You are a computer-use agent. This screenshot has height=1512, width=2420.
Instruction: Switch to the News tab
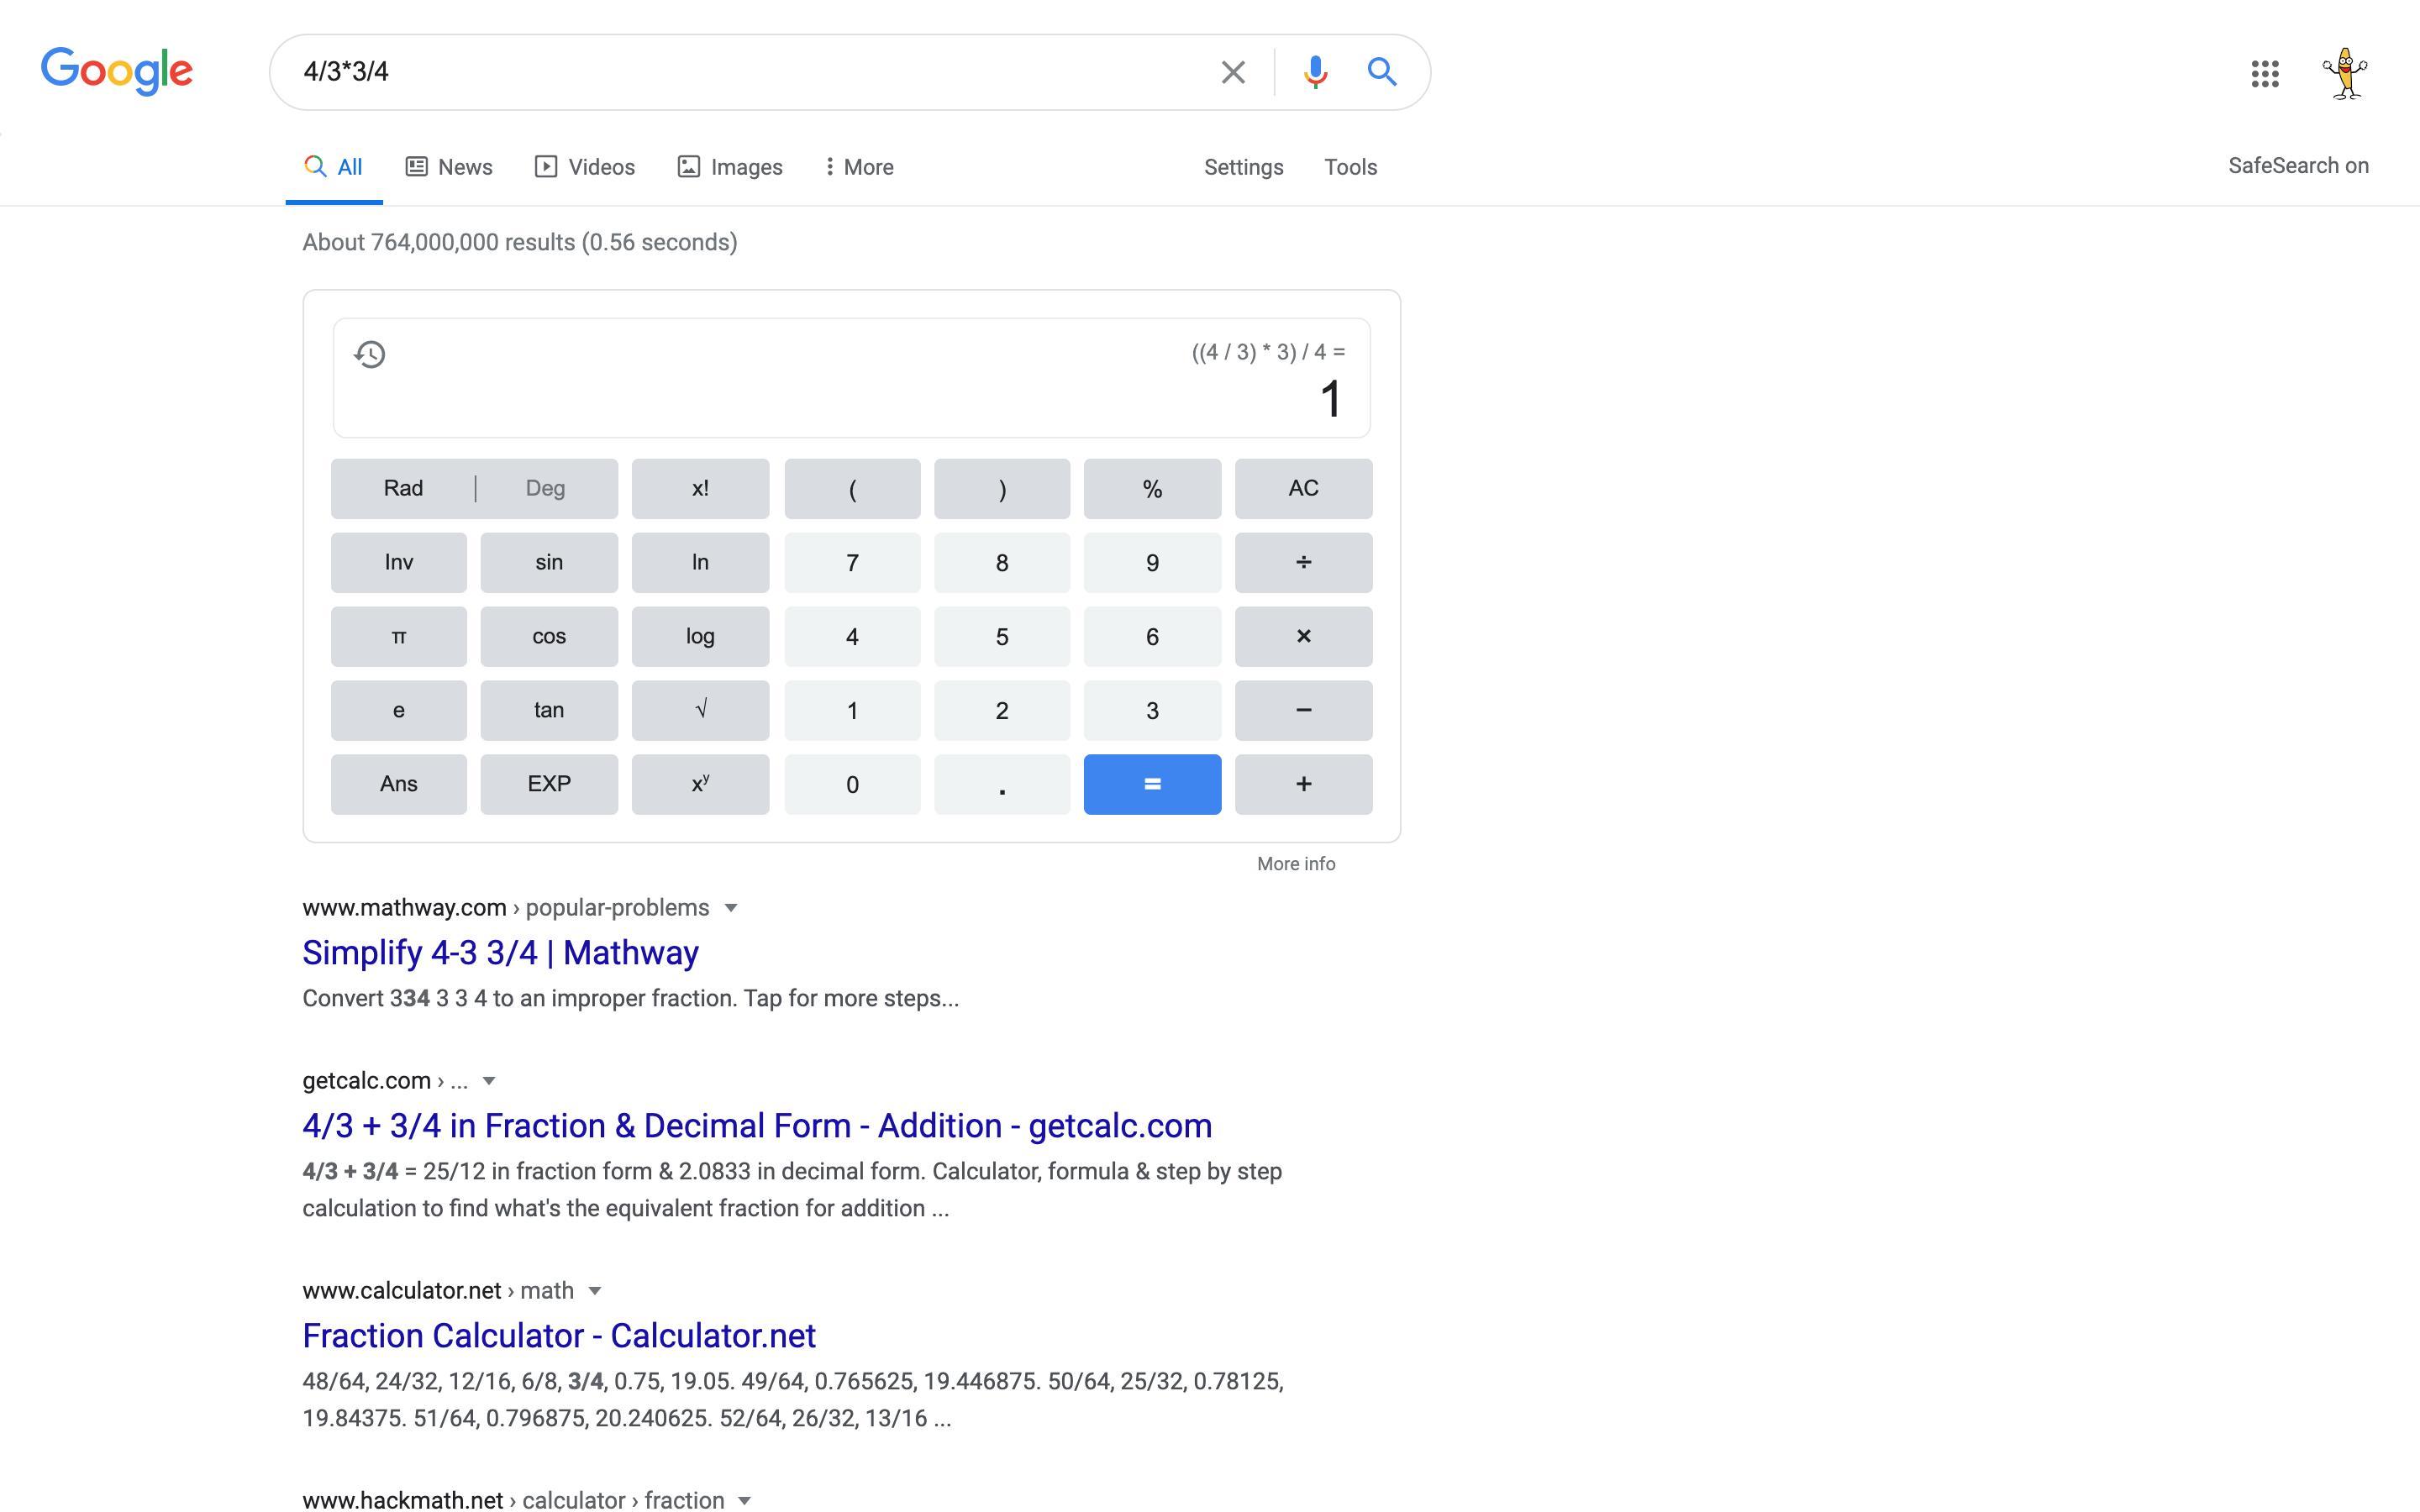tap(449, 167)
